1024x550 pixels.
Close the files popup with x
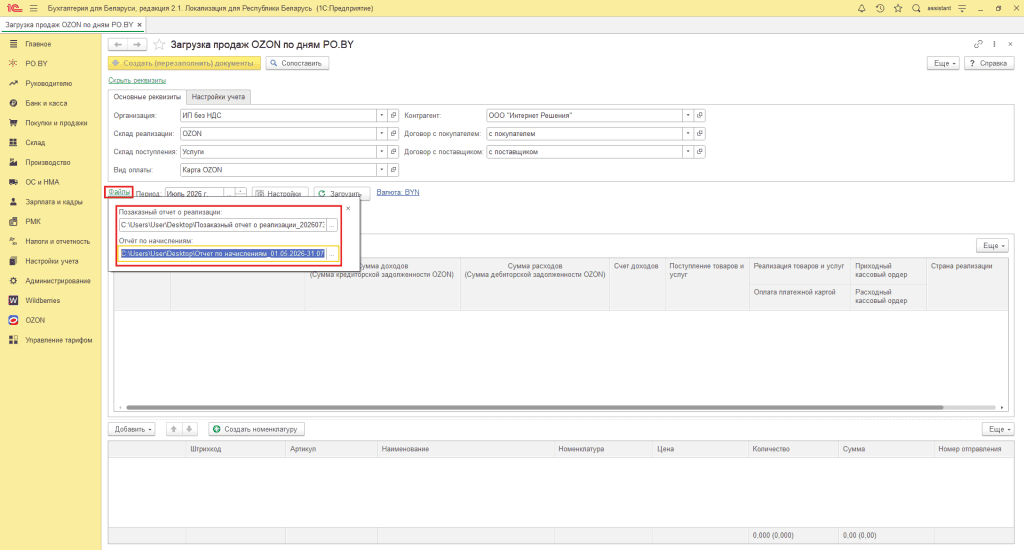[348, 208]
